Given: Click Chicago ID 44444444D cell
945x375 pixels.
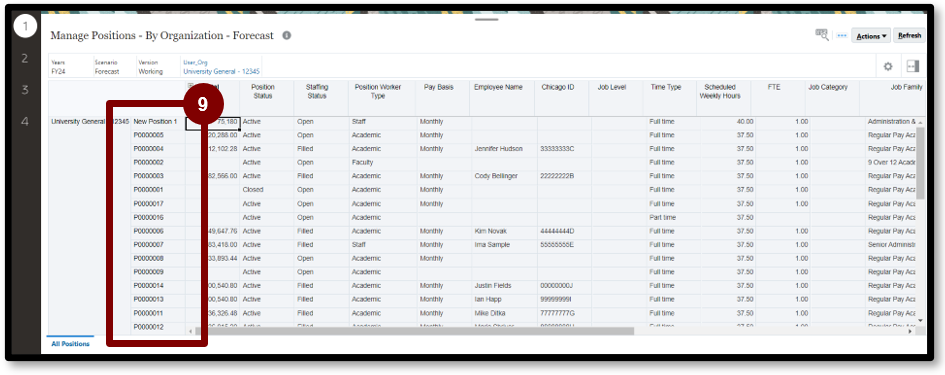Looking at the screenshot, I should tap(557, 232).
